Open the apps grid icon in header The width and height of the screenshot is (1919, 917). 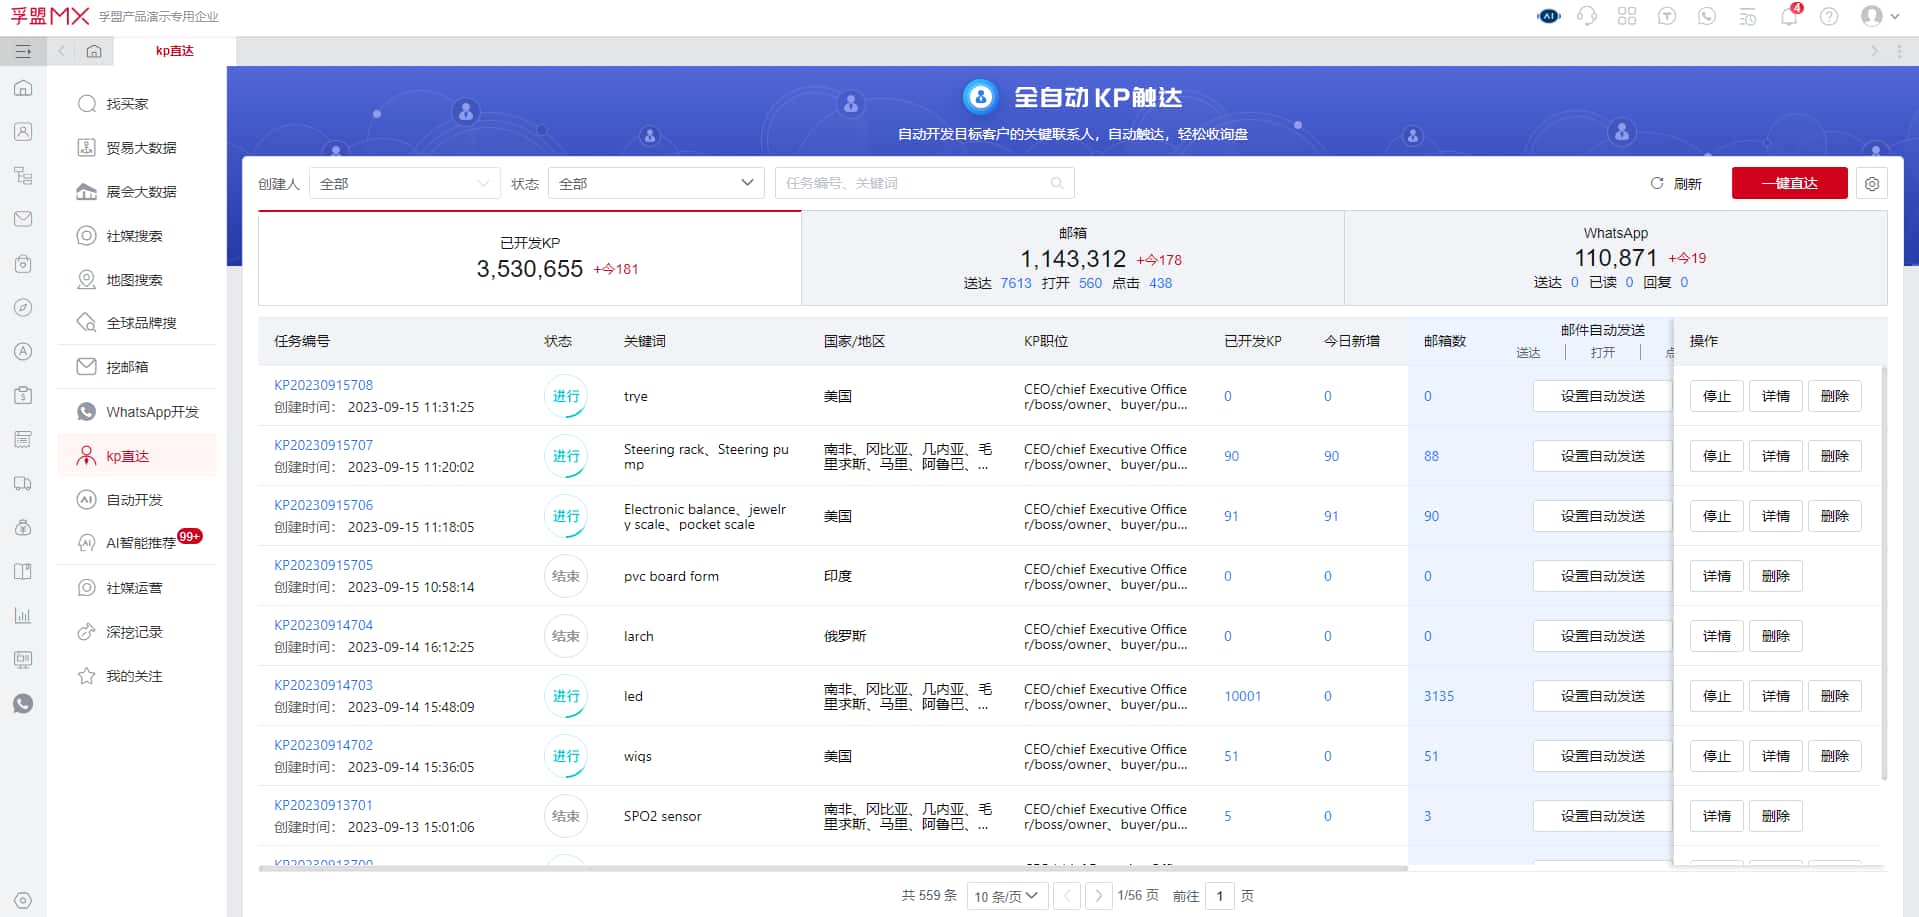tap(1627, 17)
